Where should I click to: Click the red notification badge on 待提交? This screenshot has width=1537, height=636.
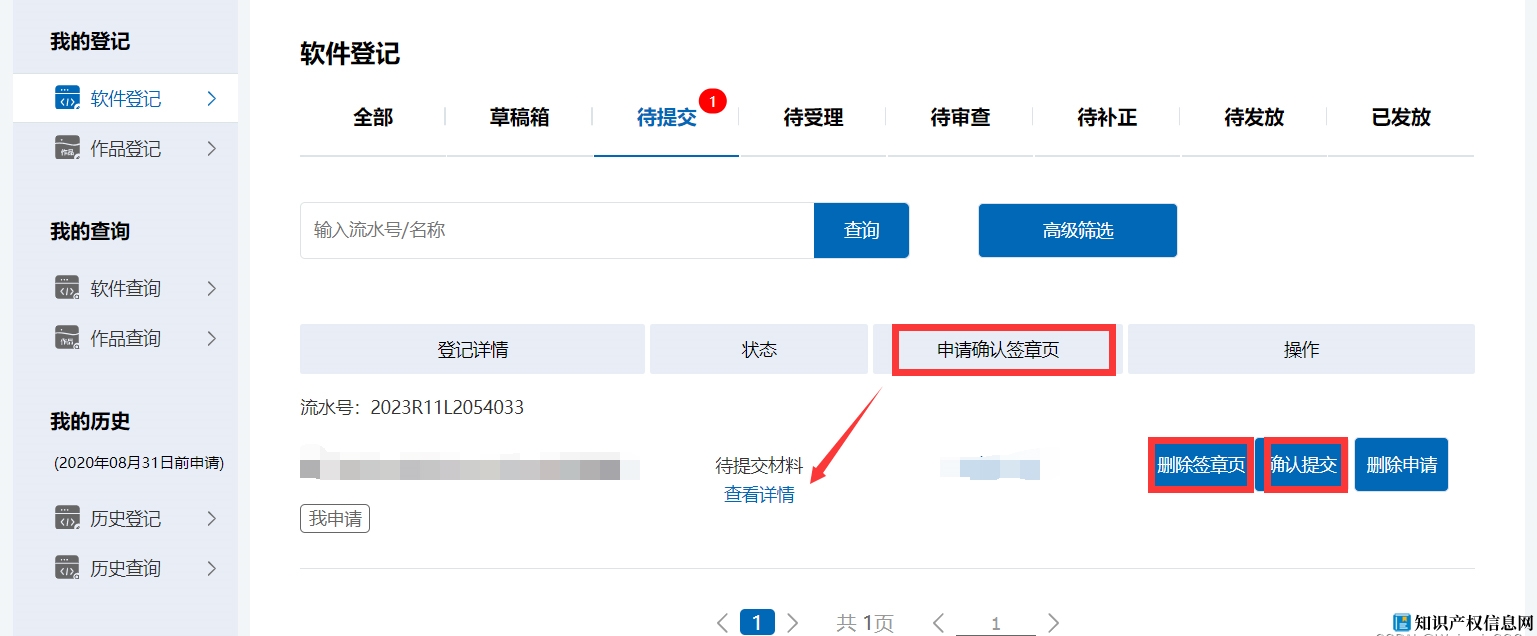(712, 101)
